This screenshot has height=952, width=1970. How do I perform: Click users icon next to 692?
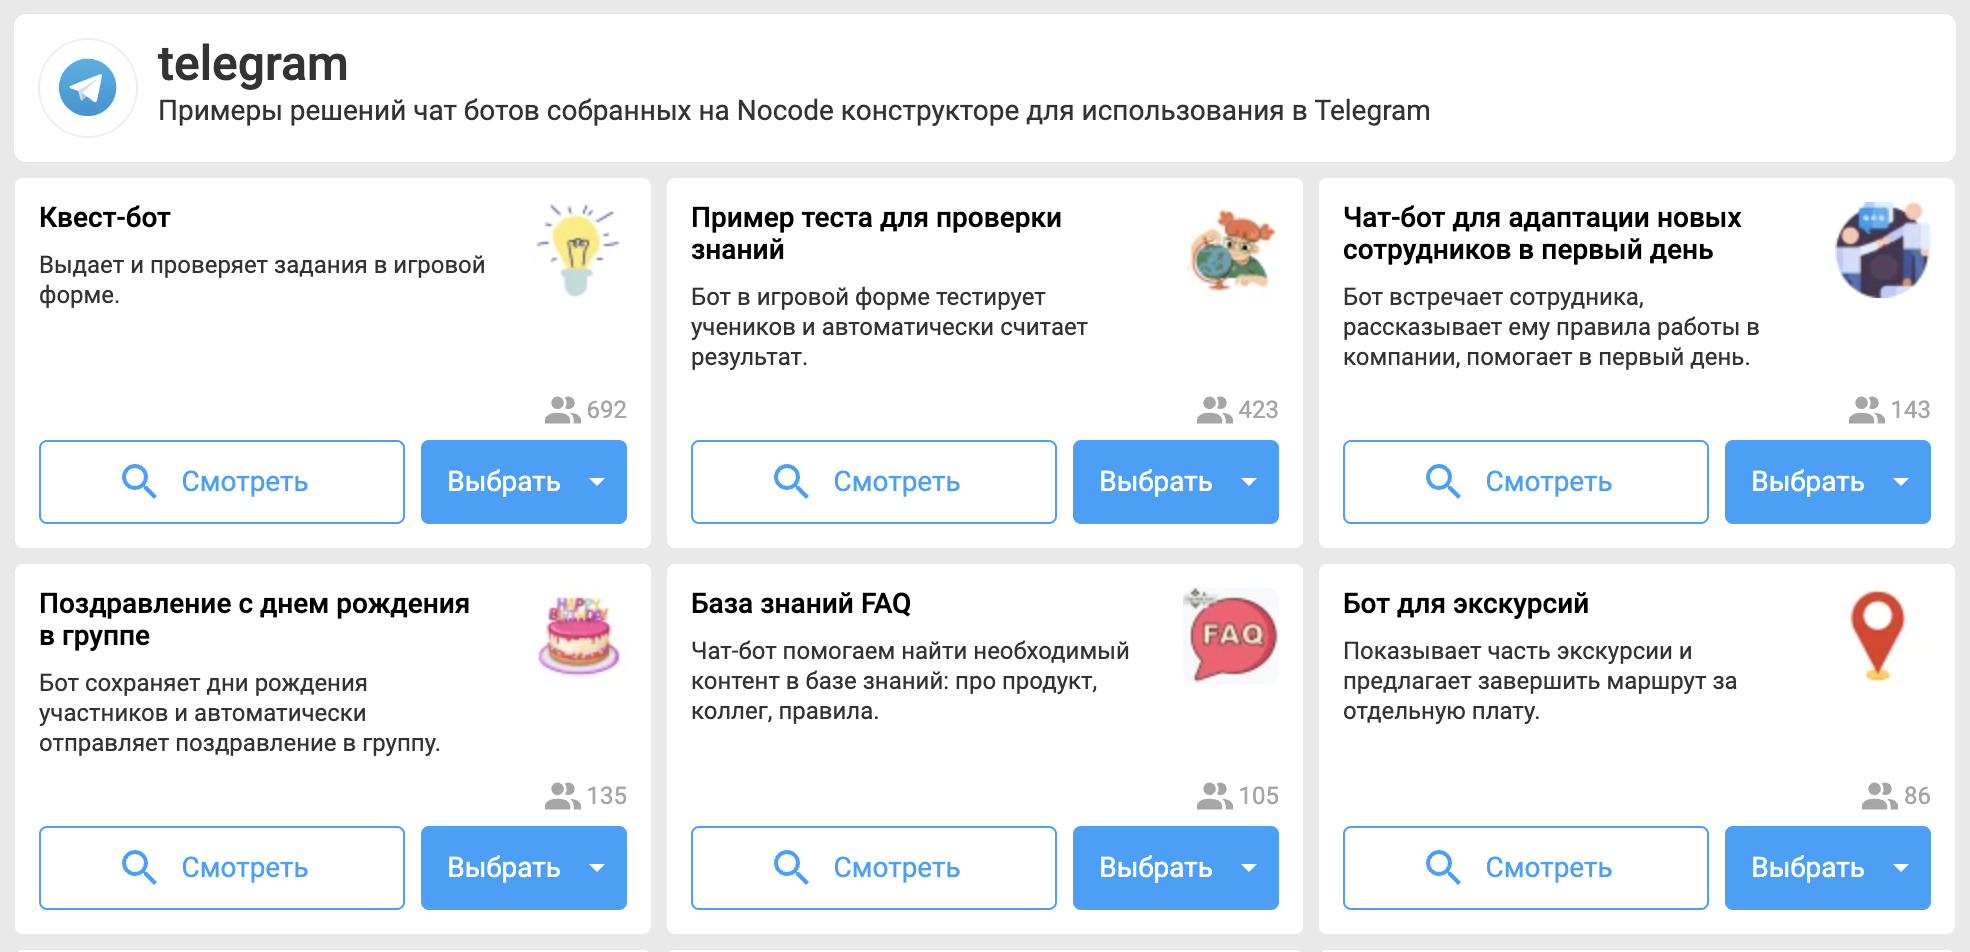click(x=562, y=410)
